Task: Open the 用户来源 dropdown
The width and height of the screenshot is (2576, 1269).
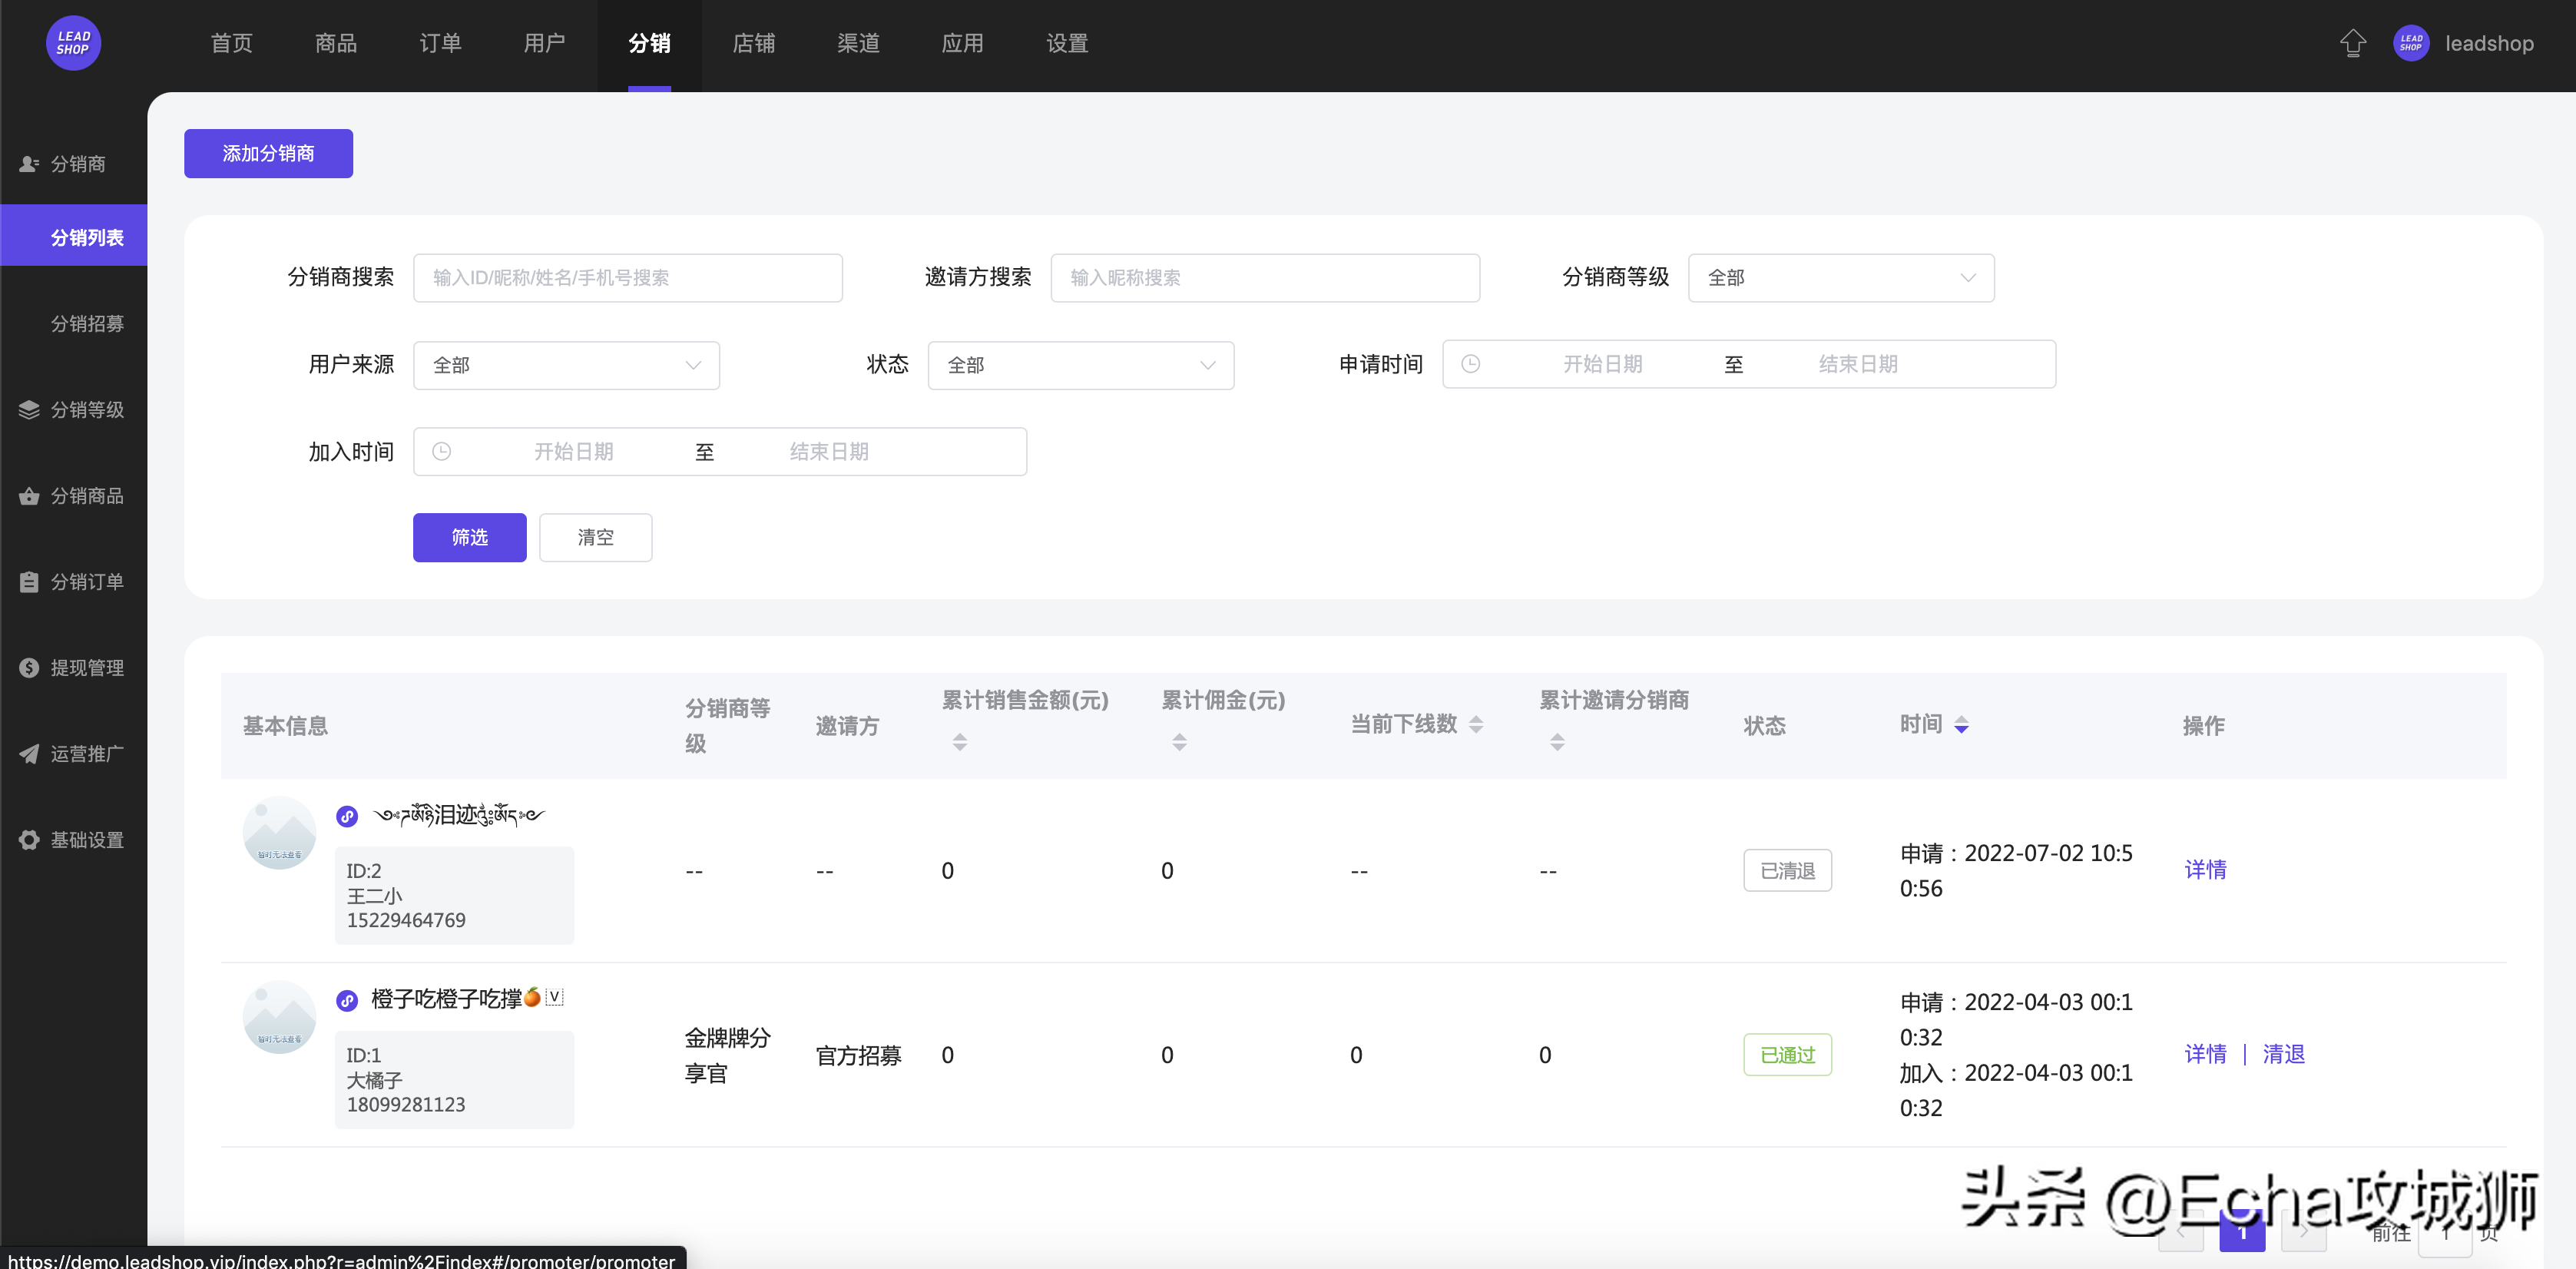Action: point(566,365)
